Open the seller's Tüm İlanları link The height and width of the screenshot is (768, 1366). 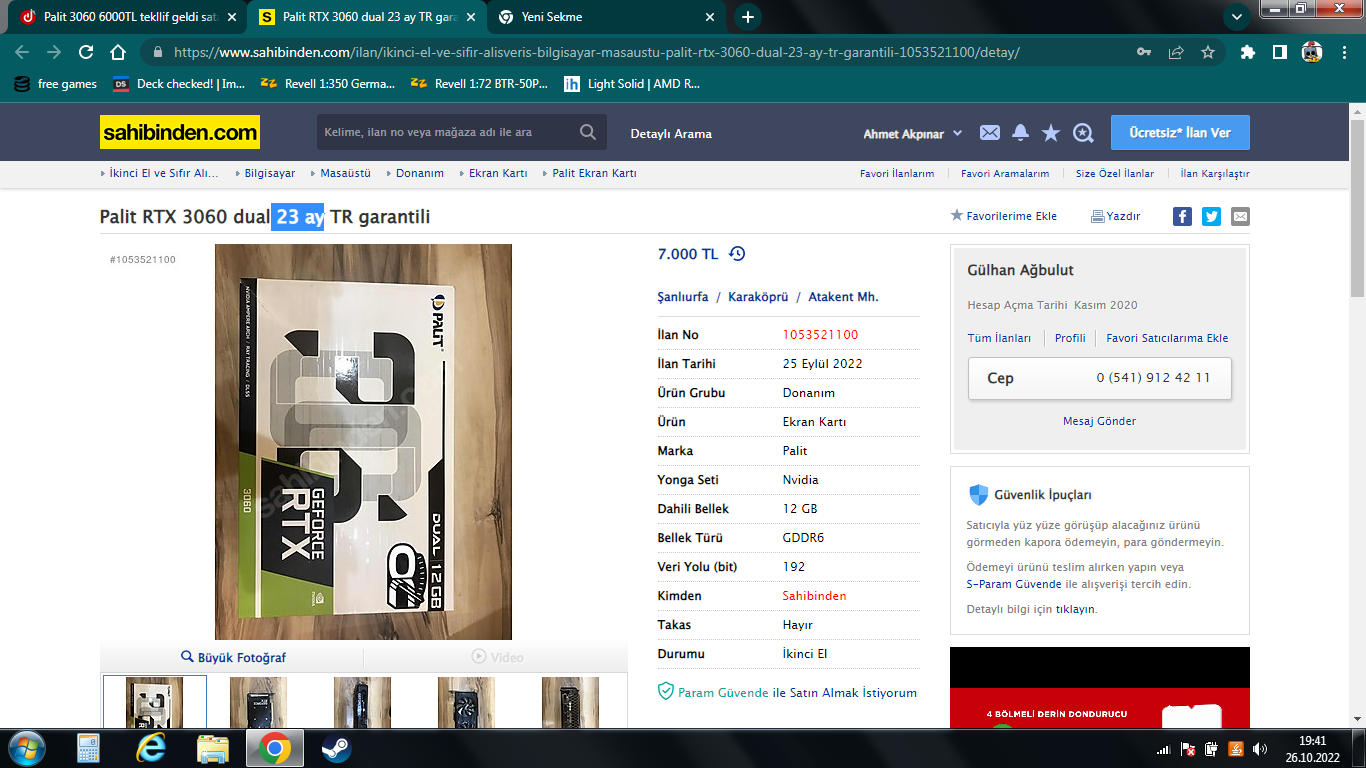click(999, 338)
